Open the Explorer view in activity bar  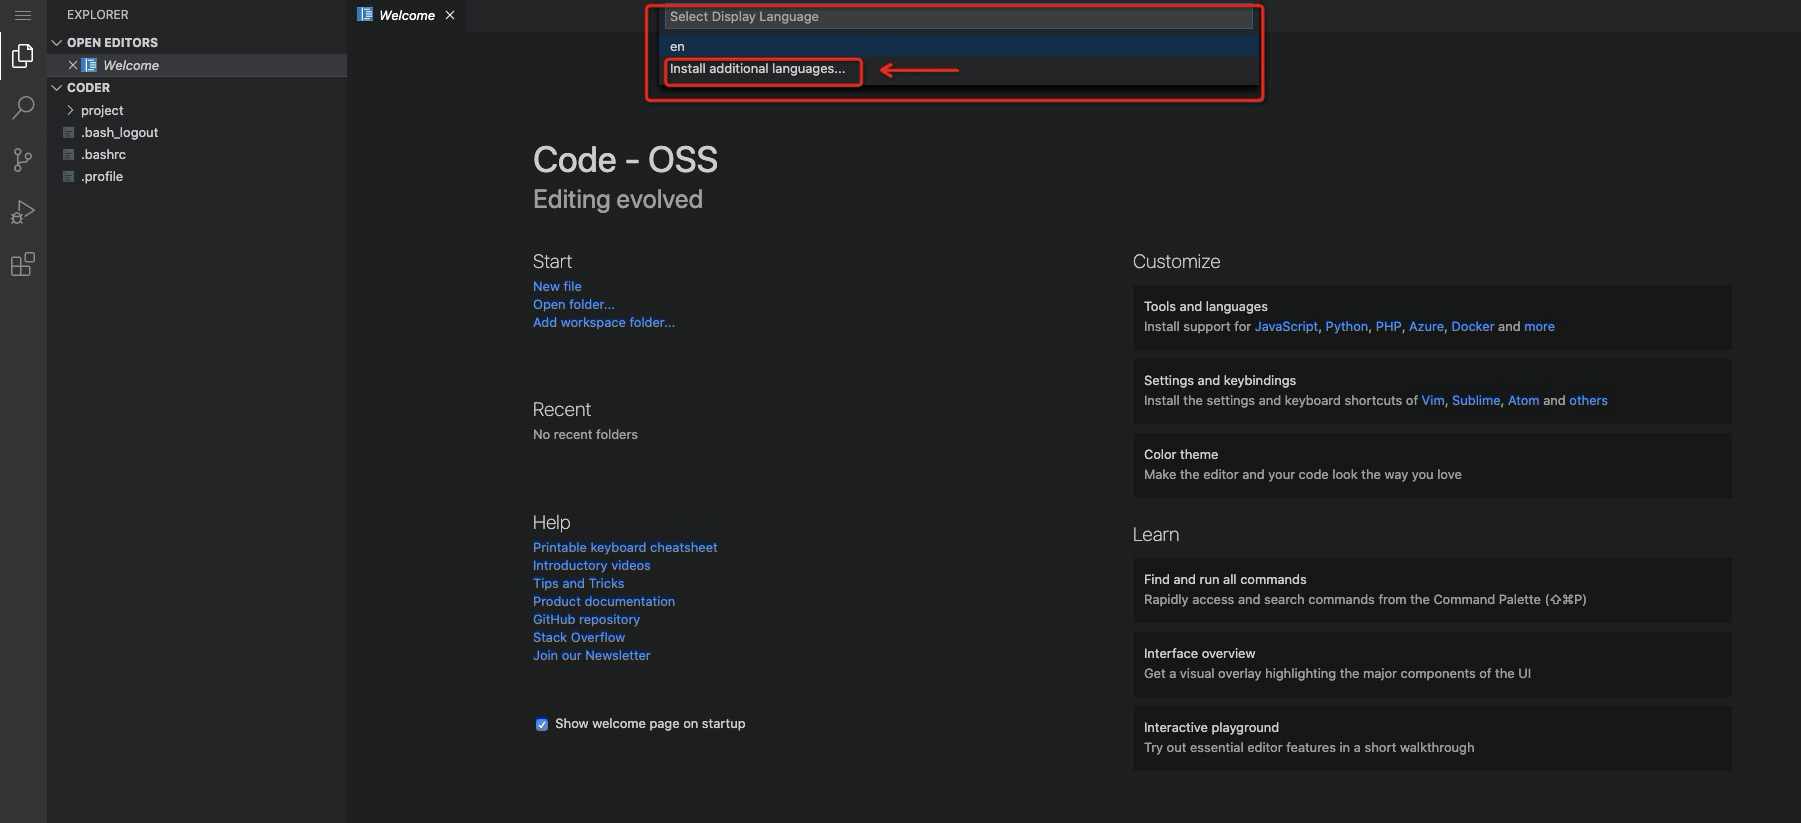(22, 56)
